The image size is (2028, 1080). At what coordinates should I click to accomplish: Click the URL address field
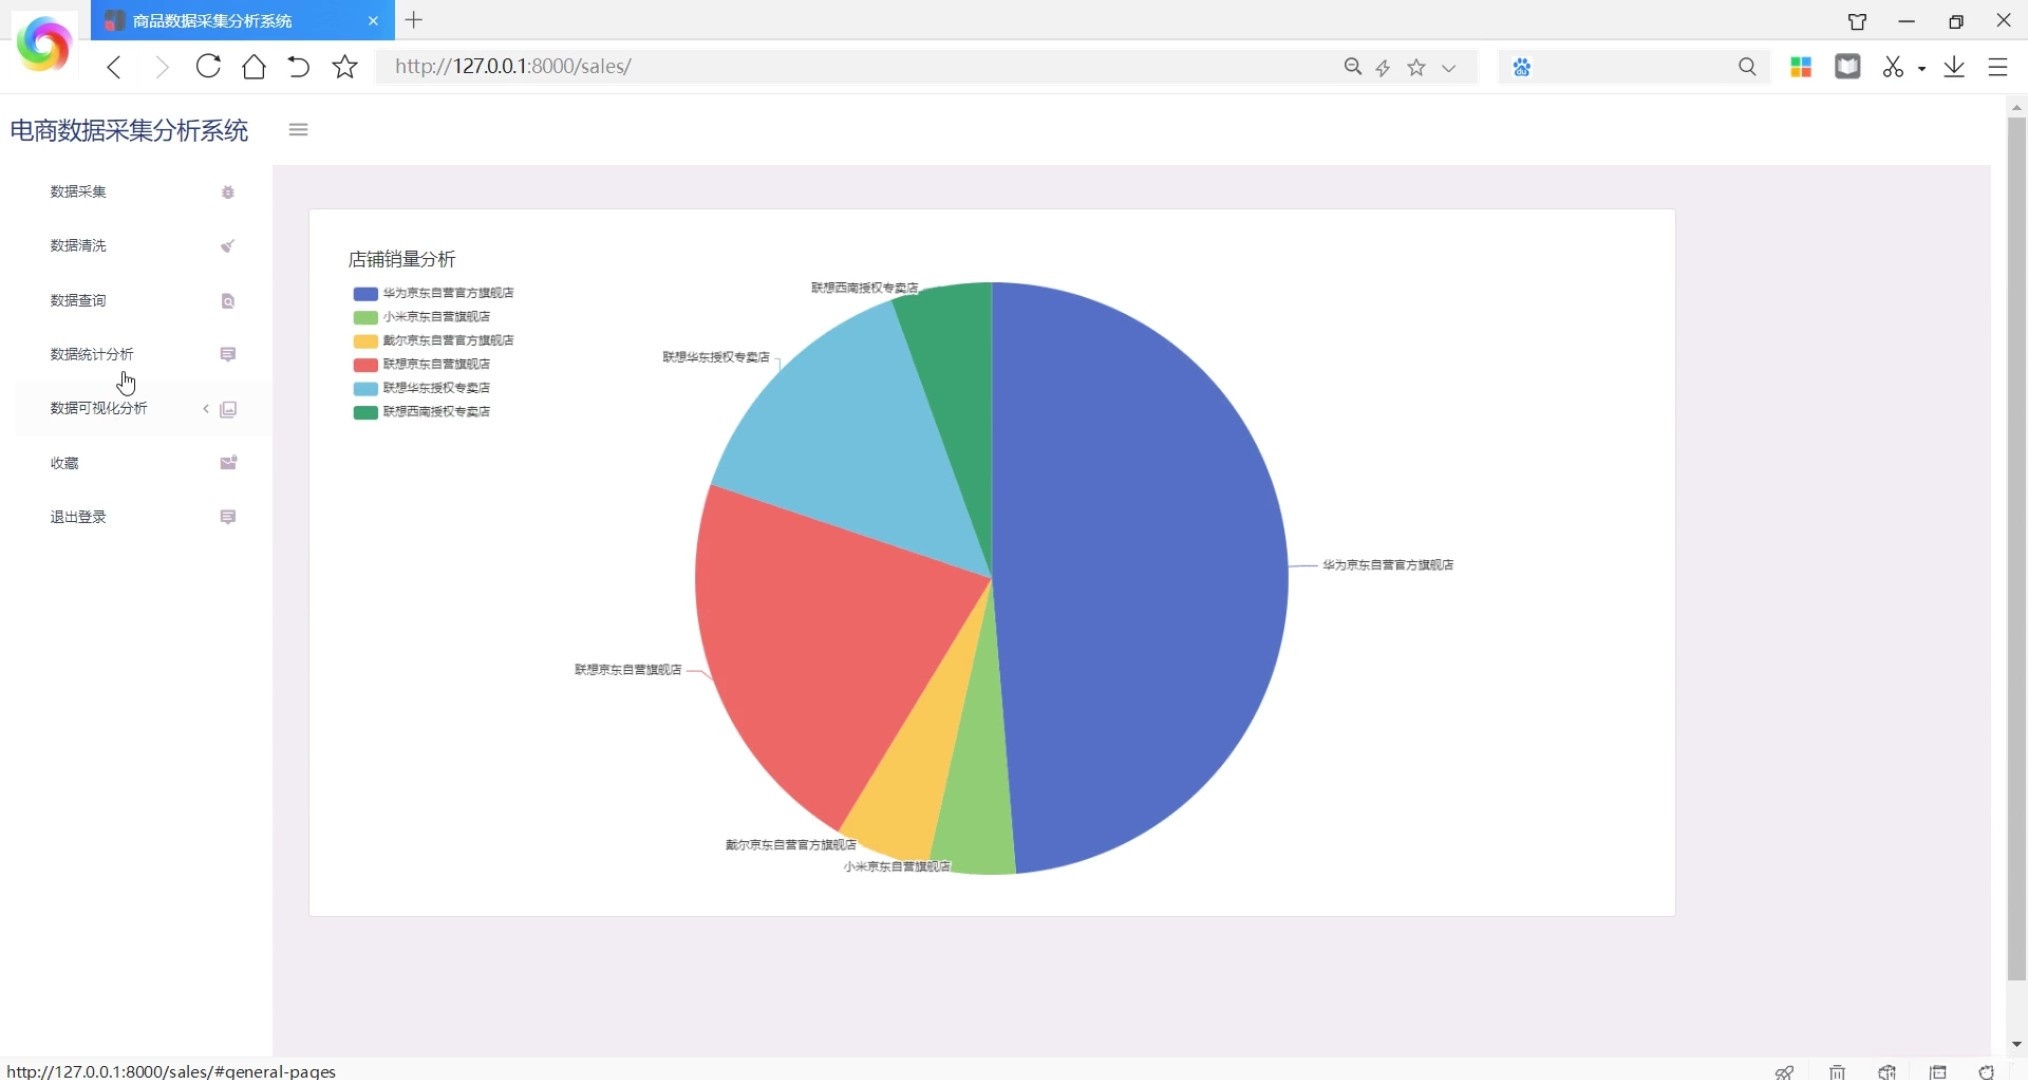(x=800, y=67)
